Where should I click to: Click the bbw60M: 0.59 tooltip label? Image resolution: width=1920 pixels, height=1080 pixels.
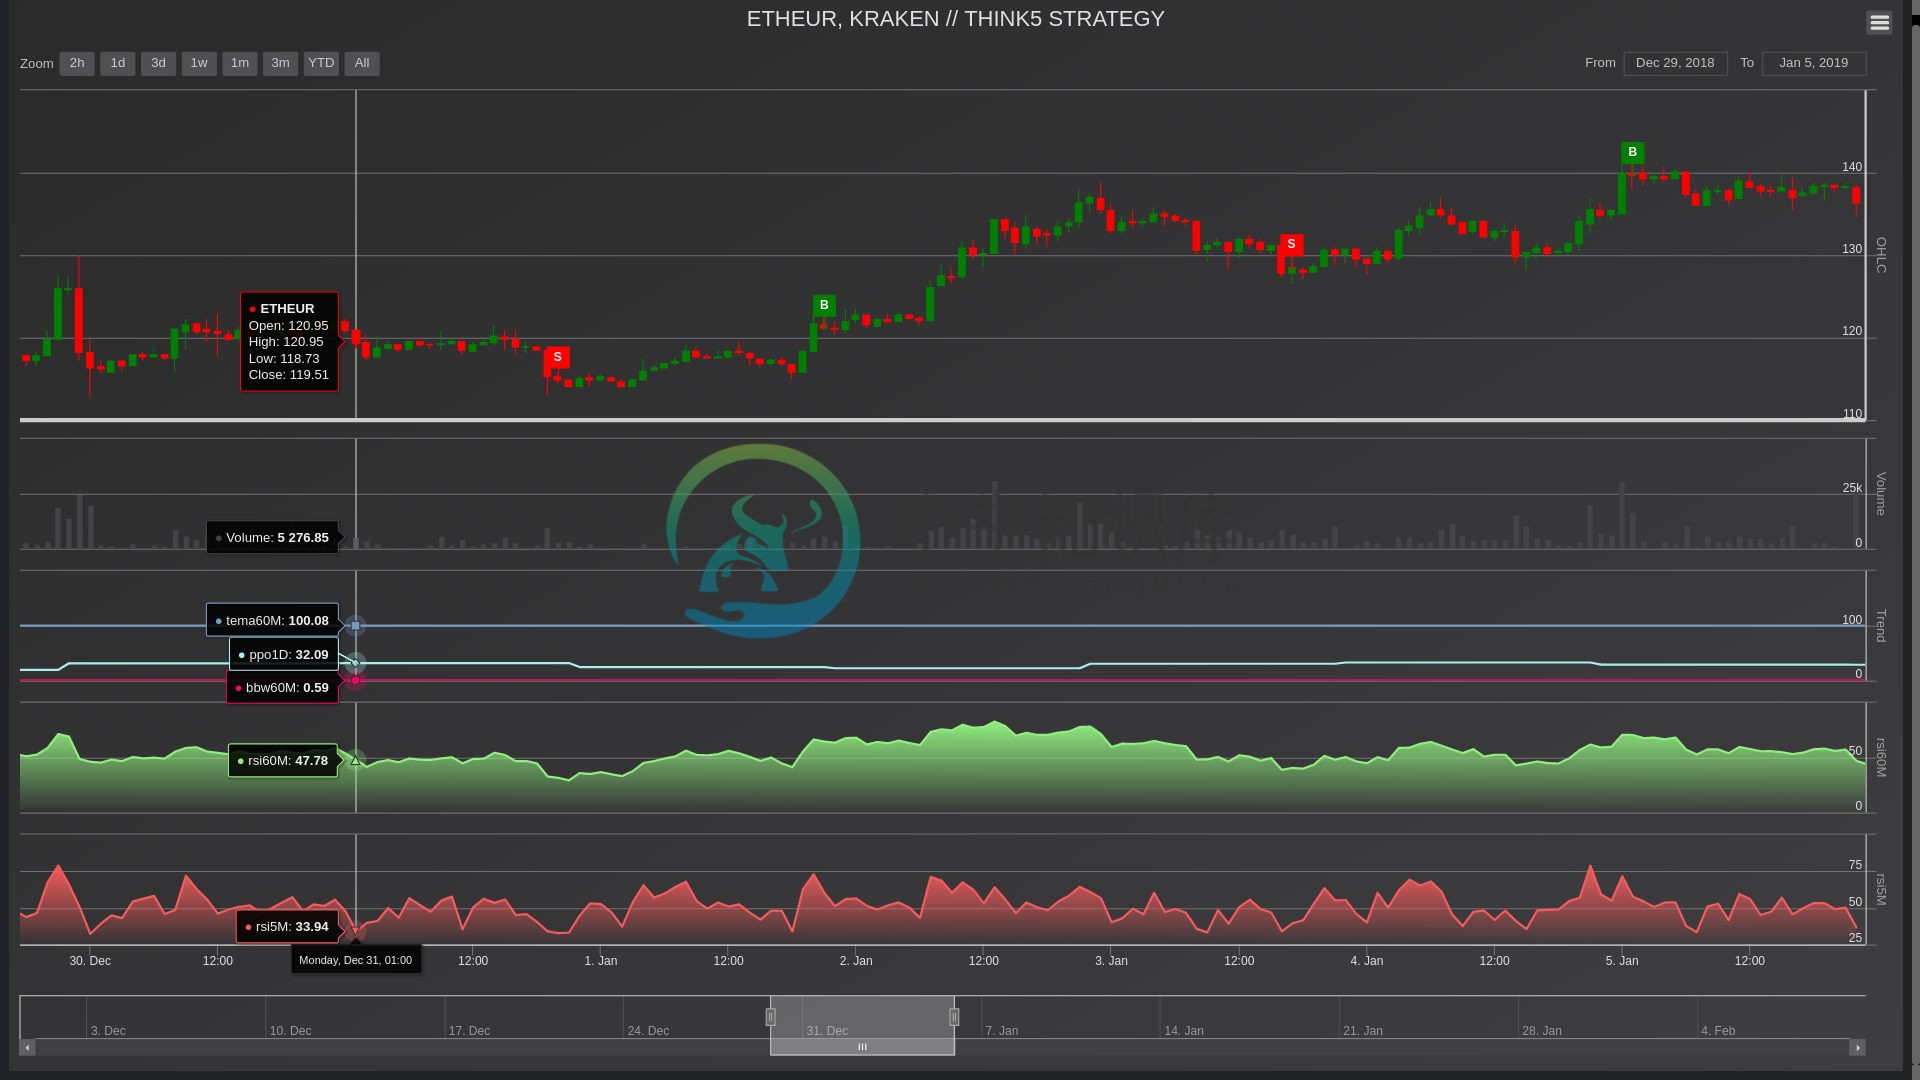tap(282, 687)
